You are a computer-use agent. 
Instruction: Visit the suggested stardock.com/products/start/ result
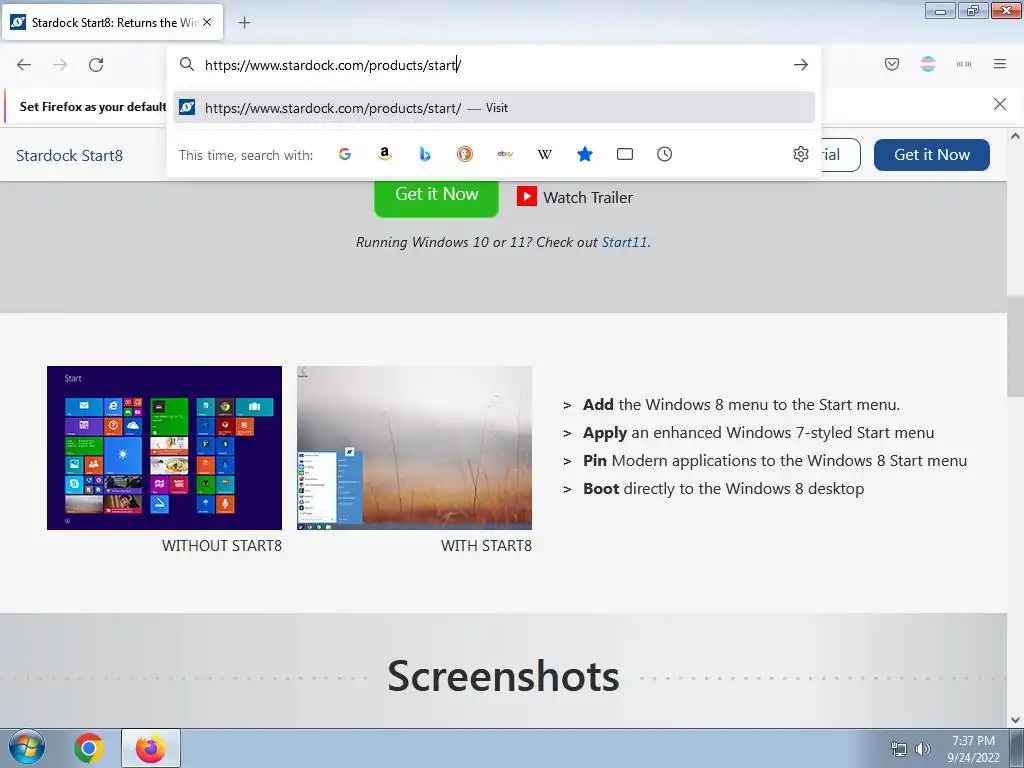[x=494, y=108]
